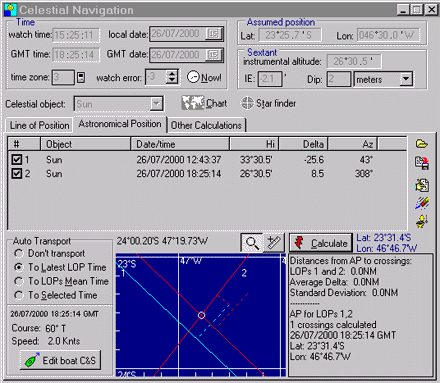
Task: Expand the Celestial object dropdown
Action: 156,104
